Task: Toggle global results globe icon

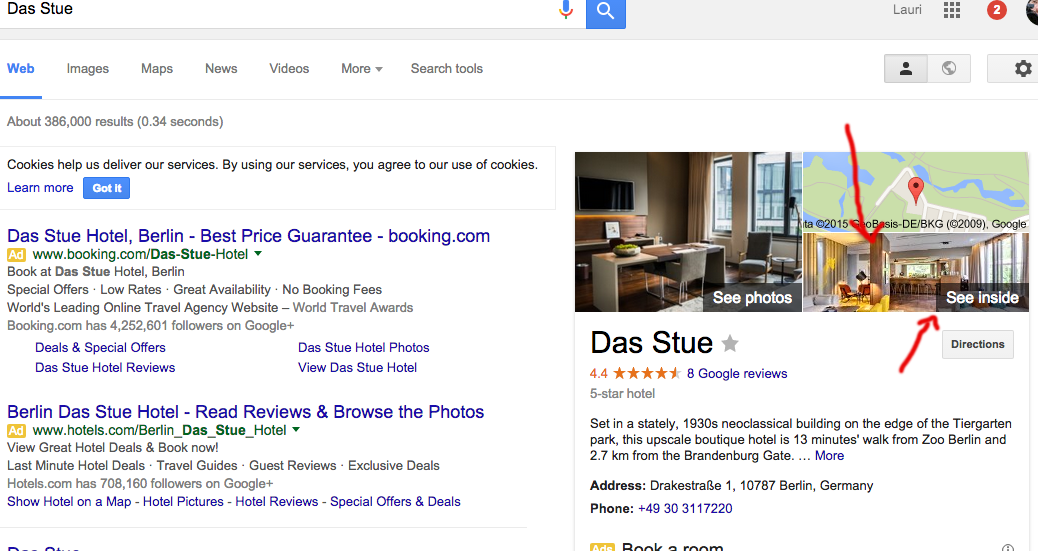Action: pyautogui.click(x=949, y=68)
